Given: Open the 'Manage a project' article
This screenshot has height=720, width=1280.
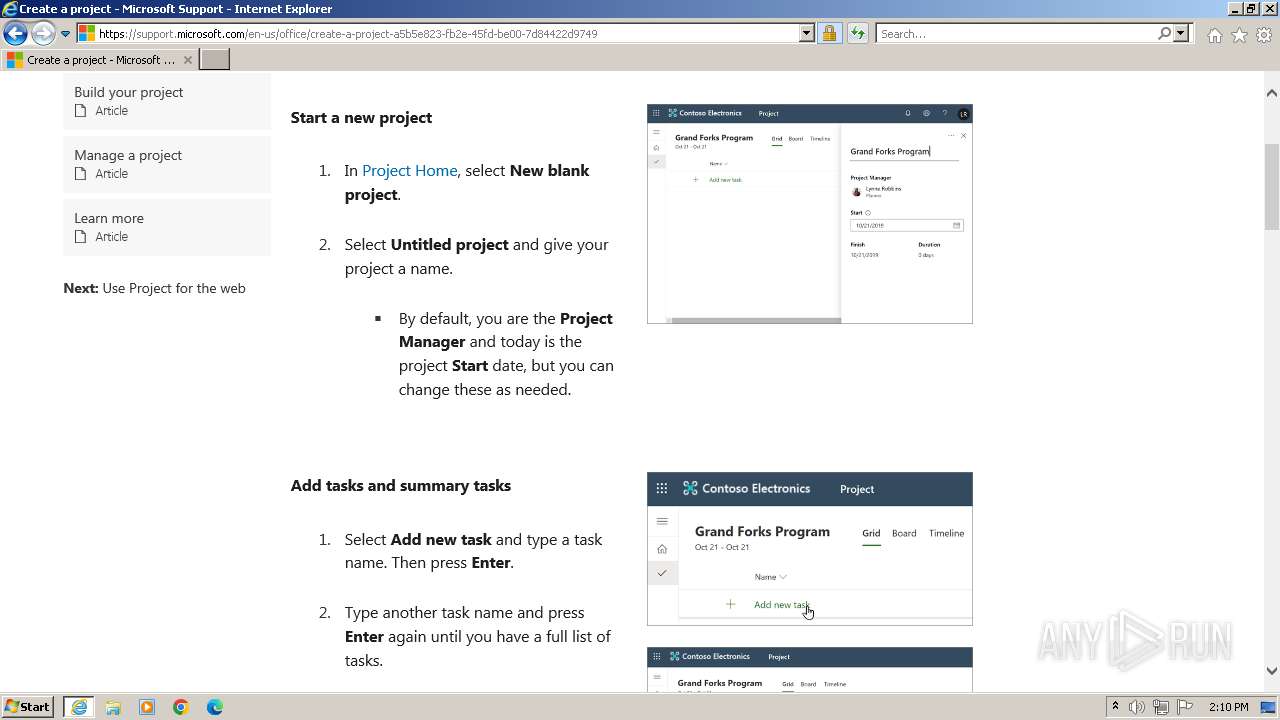Looking at the screenshot, I should click(x=167, y=163).
